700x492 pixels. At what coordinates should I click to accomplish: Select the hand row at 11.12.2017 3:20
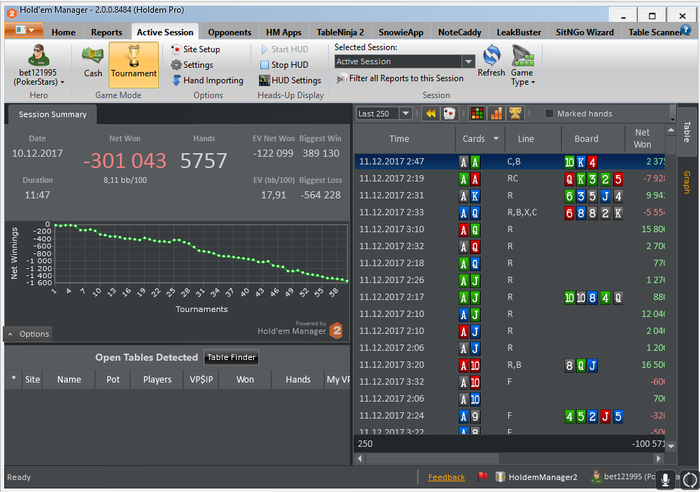point(510,365)
